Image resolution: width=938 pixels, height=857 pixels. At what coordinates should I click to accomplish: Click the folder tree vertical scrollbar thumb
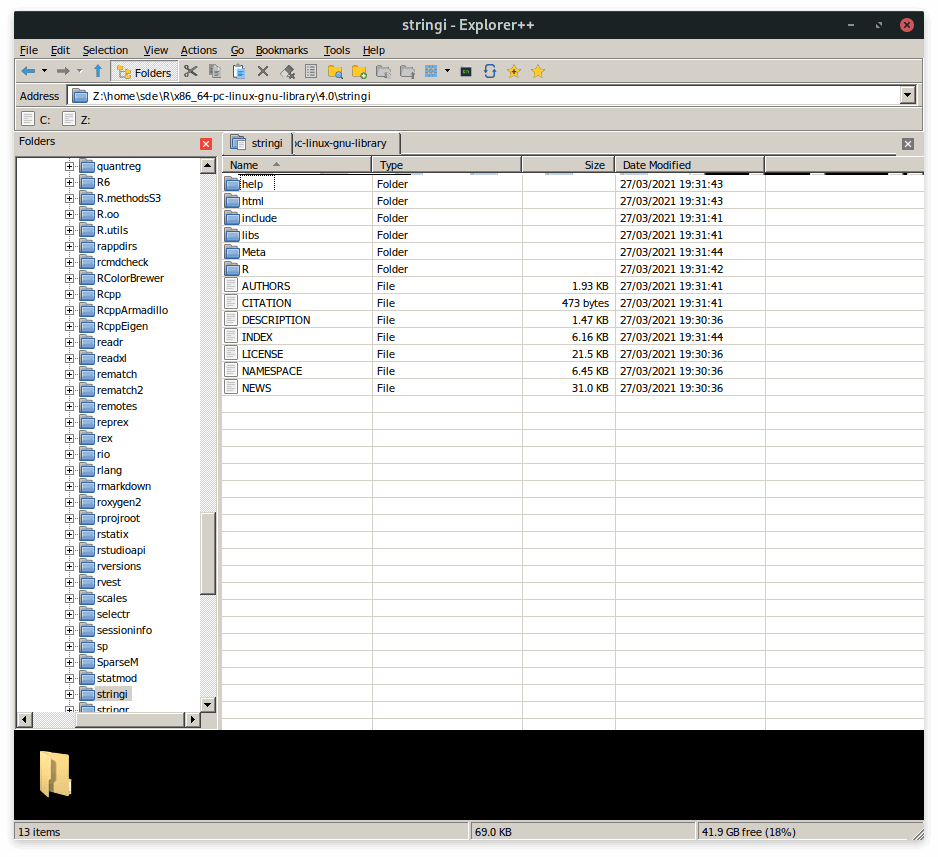[208, 553]
